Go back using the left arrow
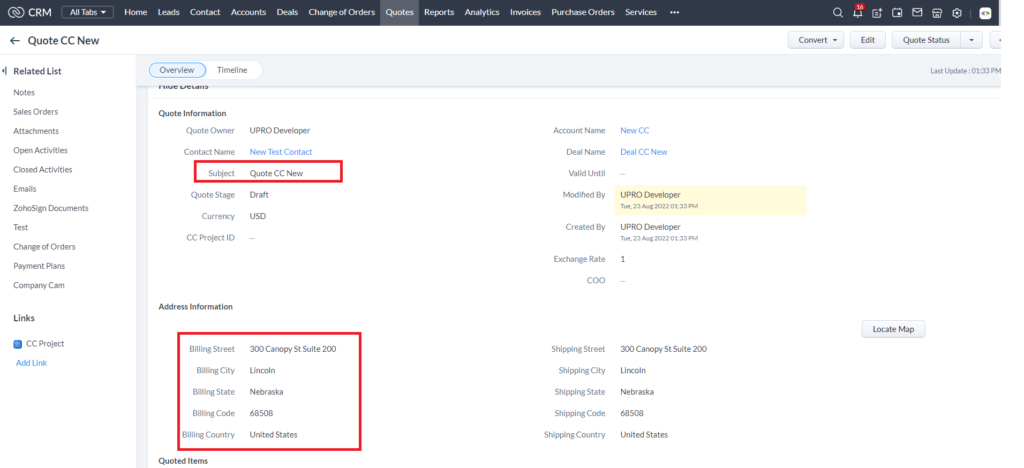This screenshot has height=468, width=1024. pyautogui.click(x=15, y=40)
